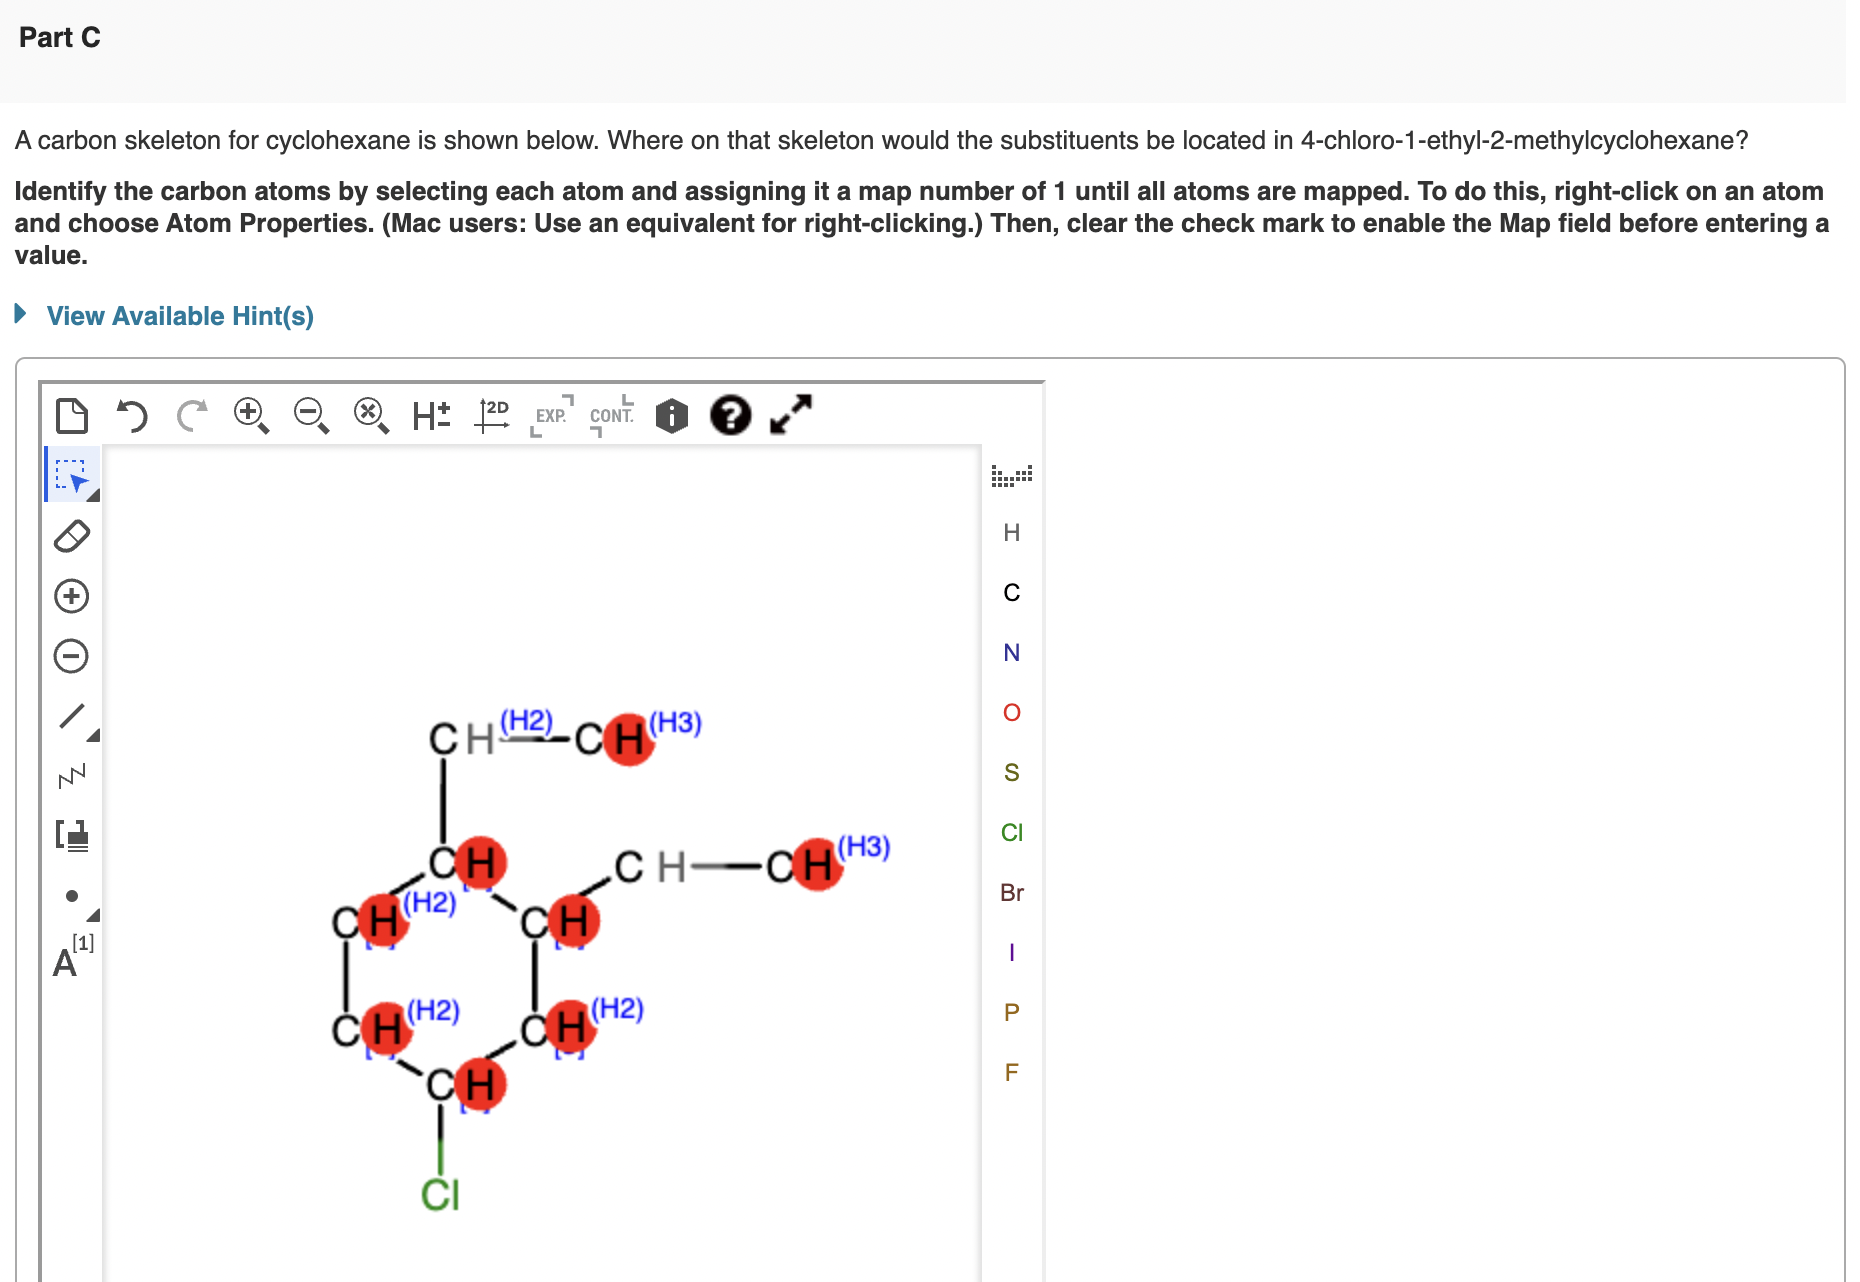Toggle the positive charge tool

click(x=71, y=596)
